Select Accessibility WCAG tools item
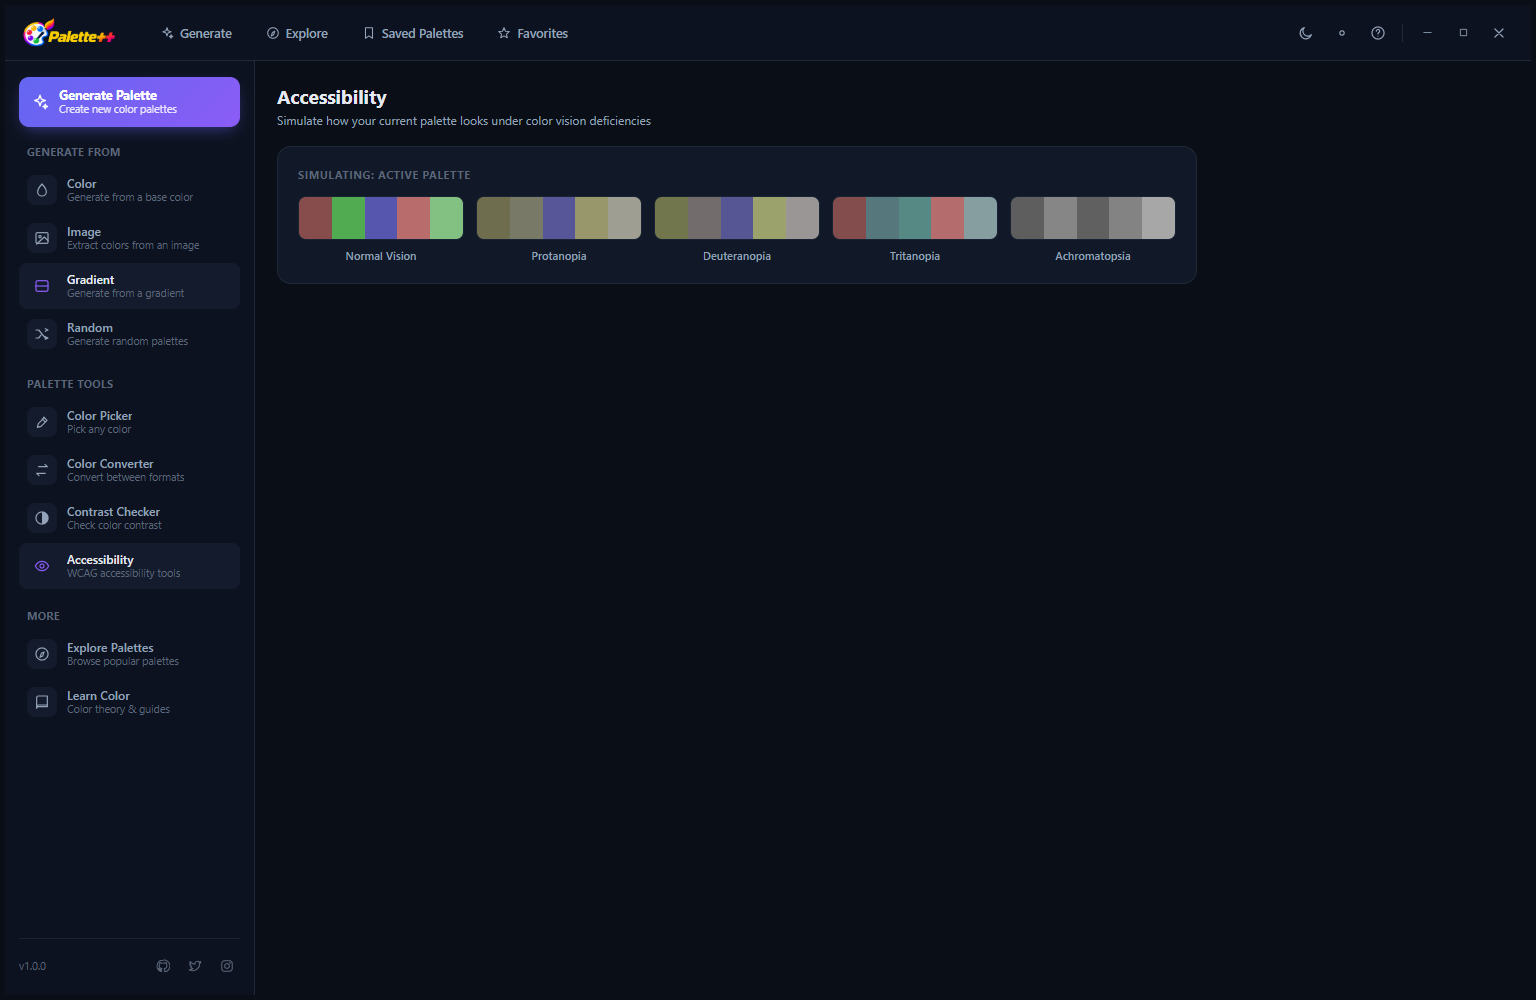Image resolution: width=1536 pixels, height=1000 pixels. coord(129,566)
